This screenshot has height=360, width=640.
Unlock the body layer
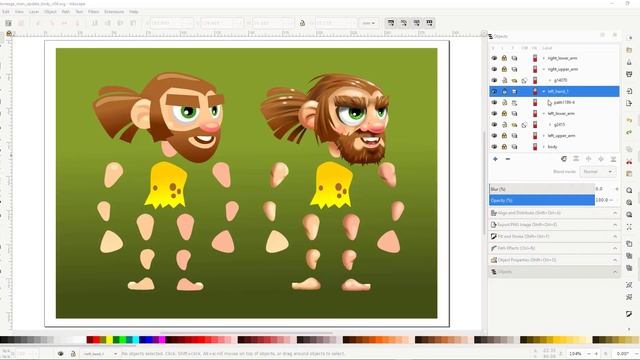504,147
